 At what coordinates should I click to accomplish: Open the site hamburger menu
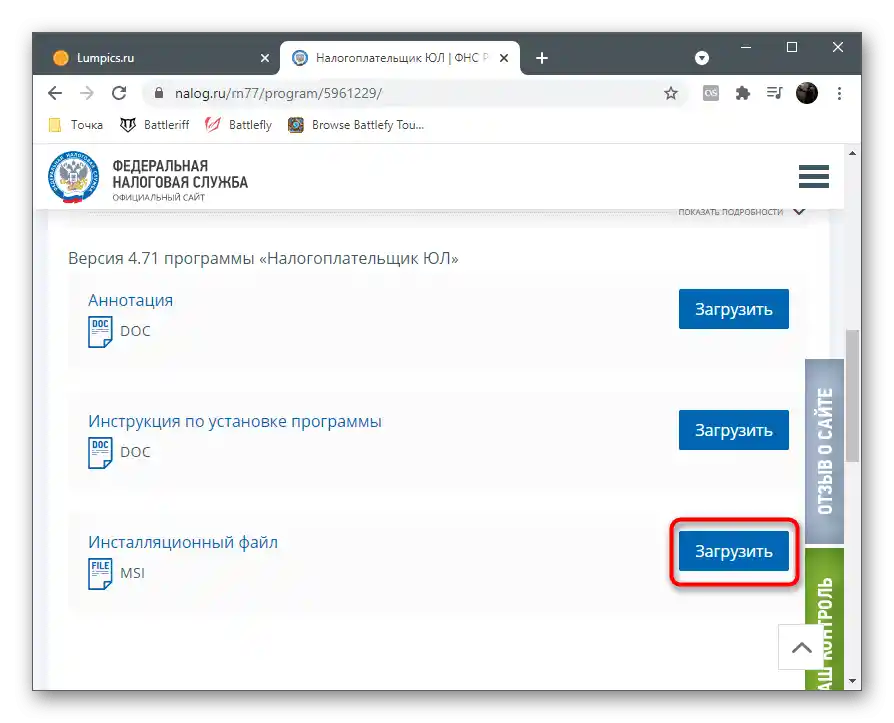click(x=814, y=176)
